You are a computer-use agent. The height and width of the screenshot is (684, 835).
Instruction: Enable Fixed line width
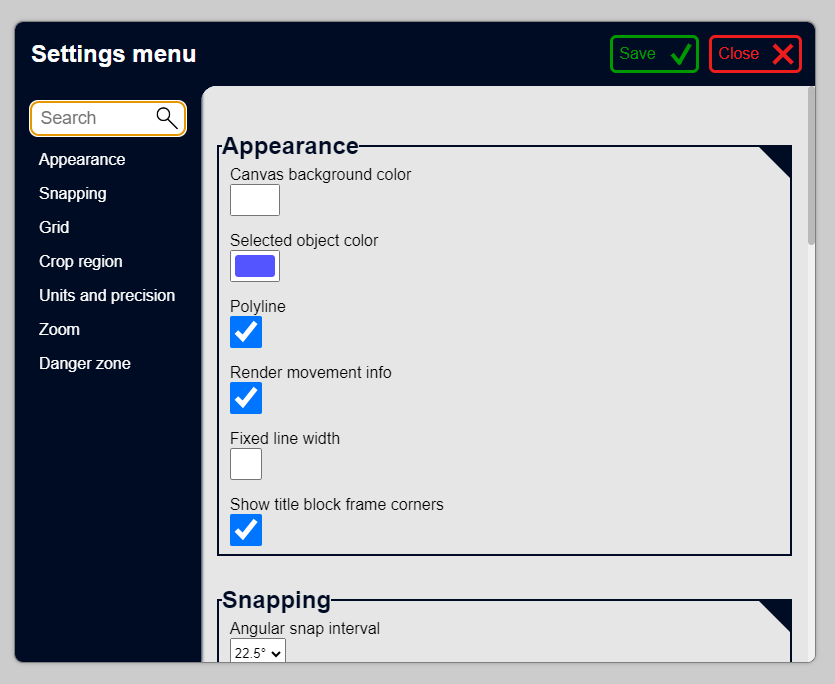pos(246,464)
